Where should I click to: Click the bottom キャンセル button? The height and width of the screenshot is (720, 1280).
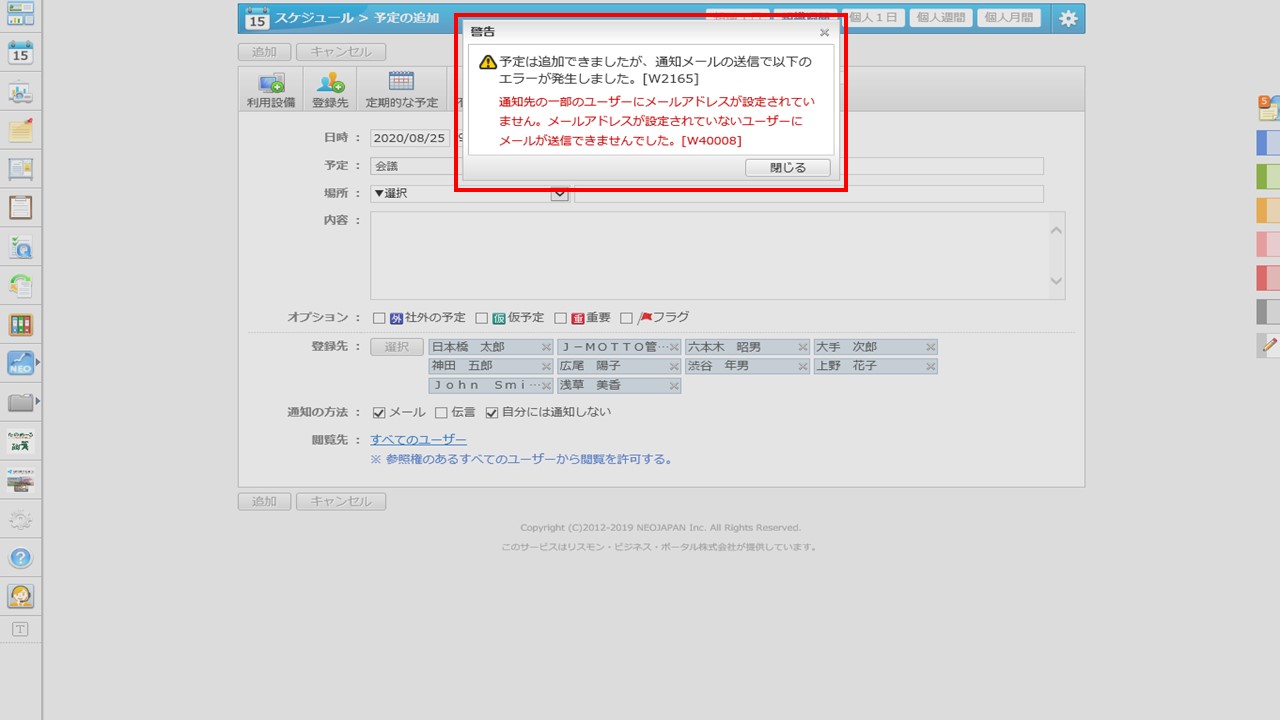341,501
